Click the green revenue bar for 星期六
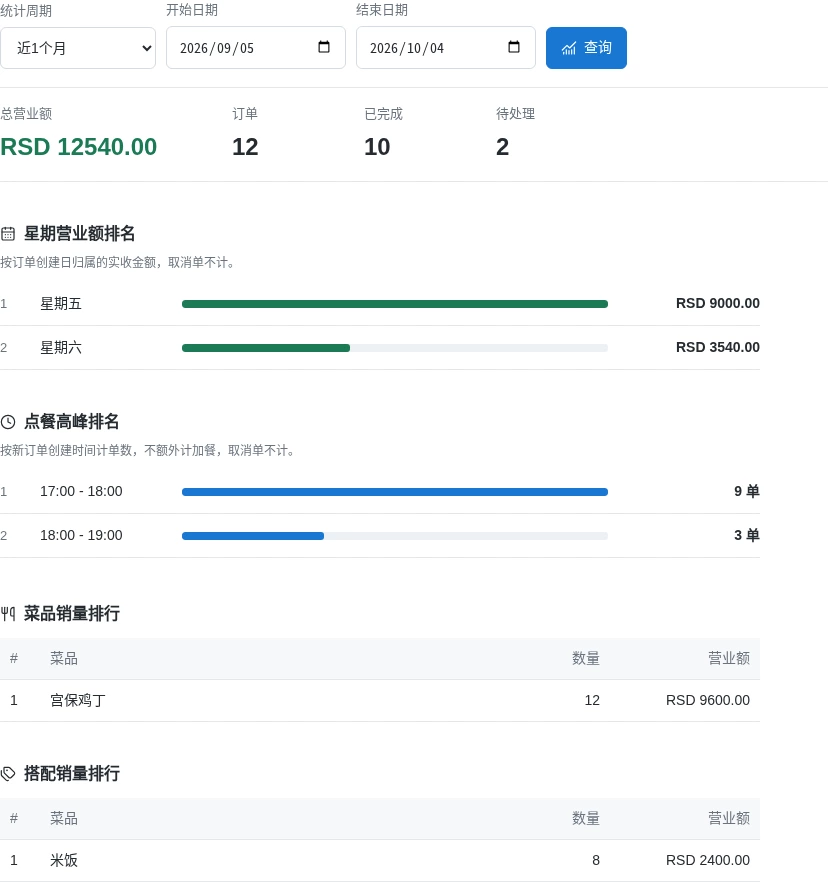The width and height of the screenshot is (828, 882). pos(266,348)
